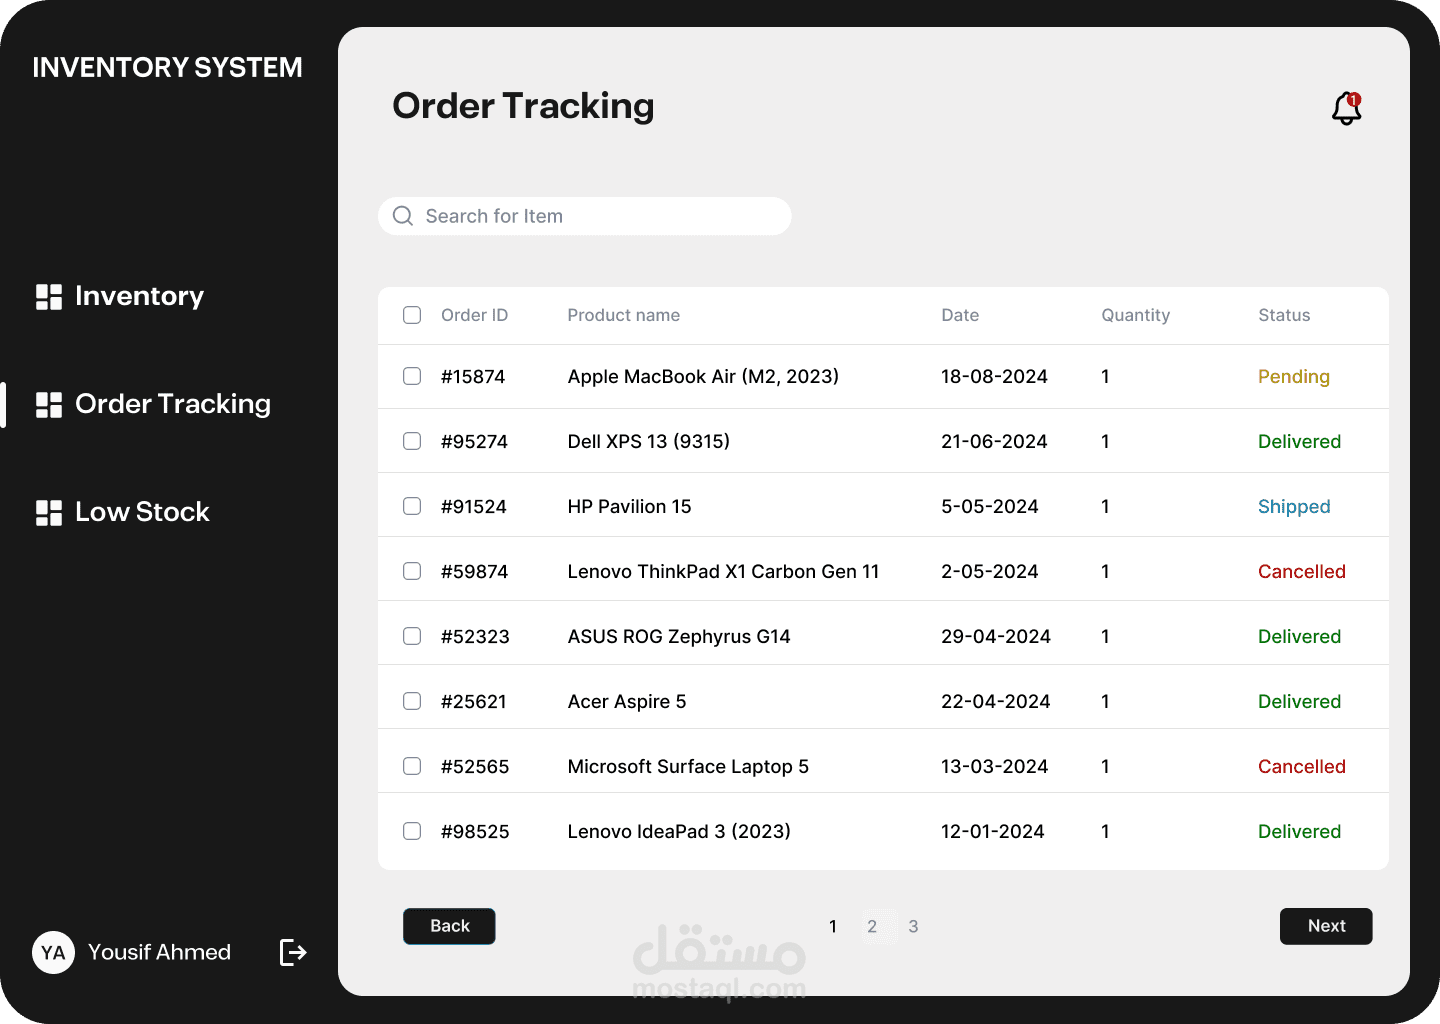This screenshot has height=1024, width=1440.
Task: Jump to page 3
Action: (x=913, y=927)
